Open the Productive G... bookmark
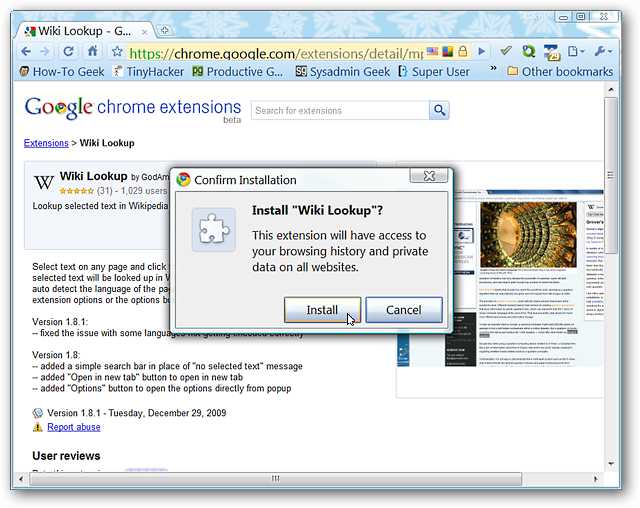The width and height of the screenshot is (640, 508). 238,72
